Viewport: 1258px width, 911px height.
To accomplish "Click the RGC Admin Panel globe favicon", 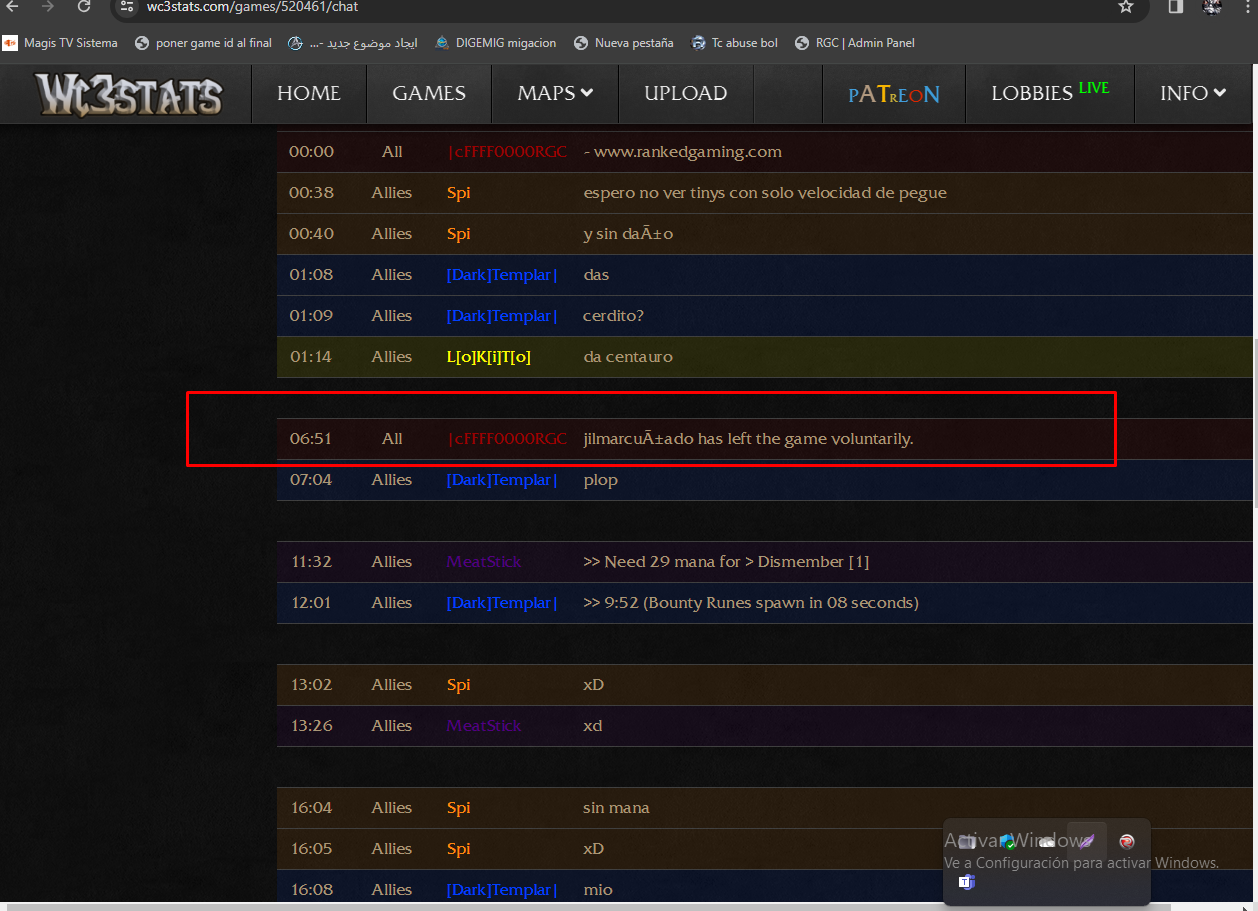I will (x=802, y=43).
